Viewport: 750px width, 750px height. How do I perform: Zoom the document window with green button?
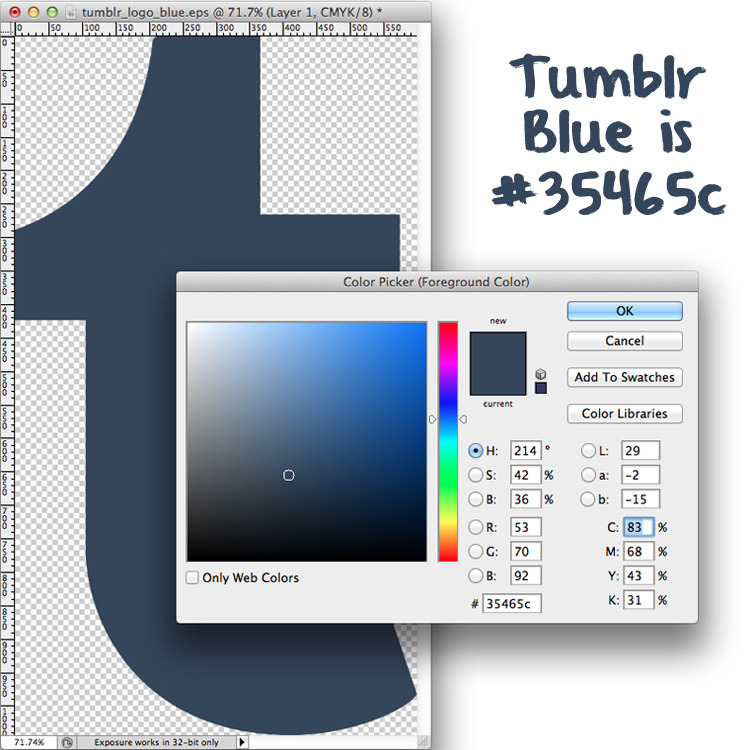(x=52, y=12)
